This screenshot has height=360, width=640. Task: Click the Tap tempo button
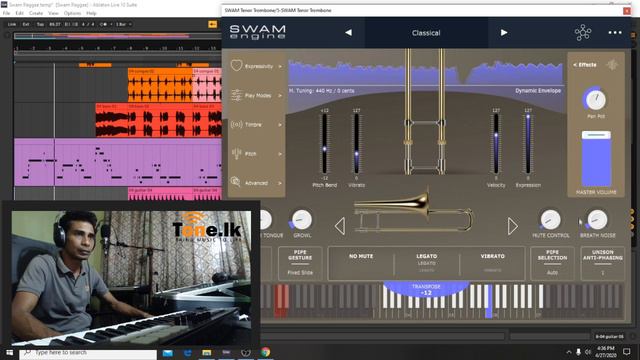tap(40, 24)
